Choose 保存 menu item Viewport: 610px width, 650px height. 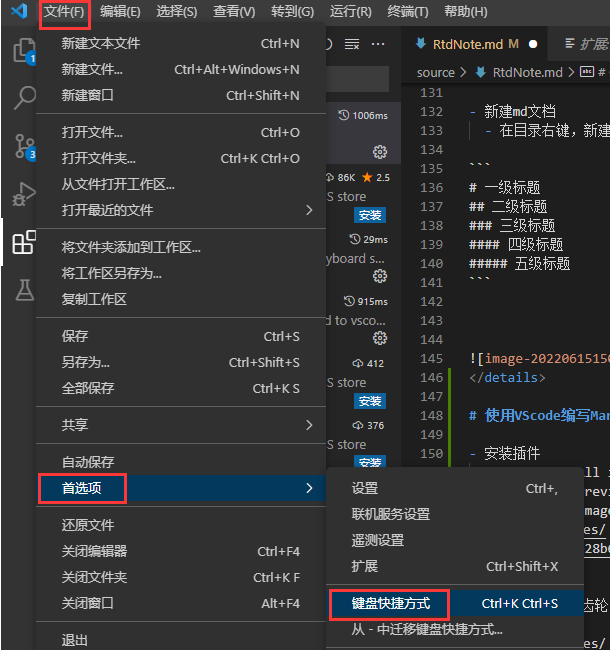point(181,336)
